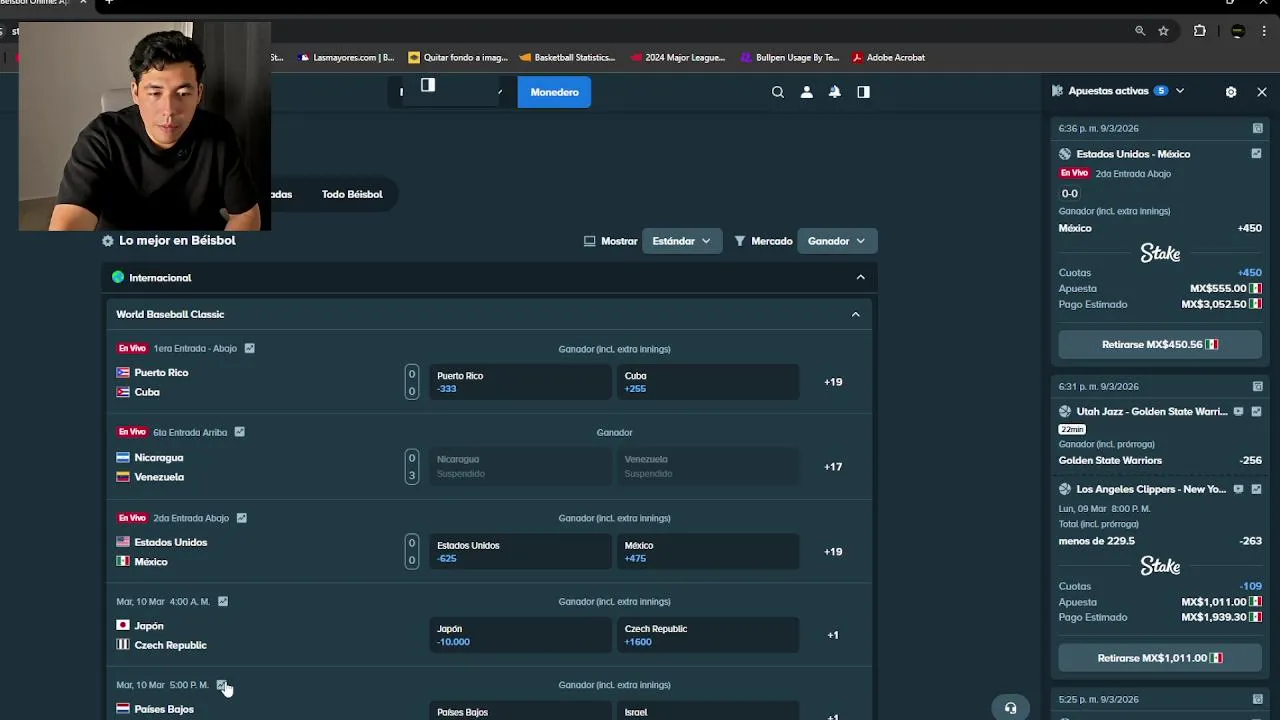The height and width of the screenshot is (720, 1280).
Task: Open stats chart icon for Puerto Rico - Cuba
Action: point(249,348)
